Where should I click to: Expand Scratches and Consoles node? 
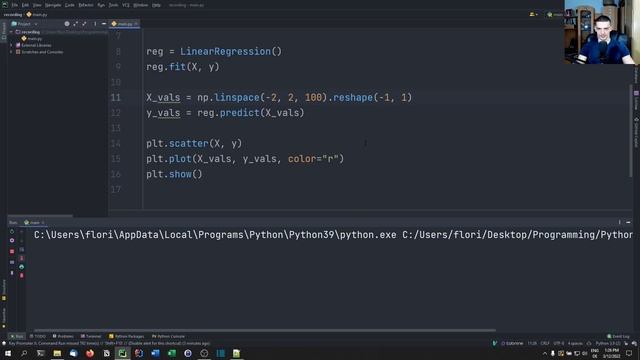pos(11,52)
